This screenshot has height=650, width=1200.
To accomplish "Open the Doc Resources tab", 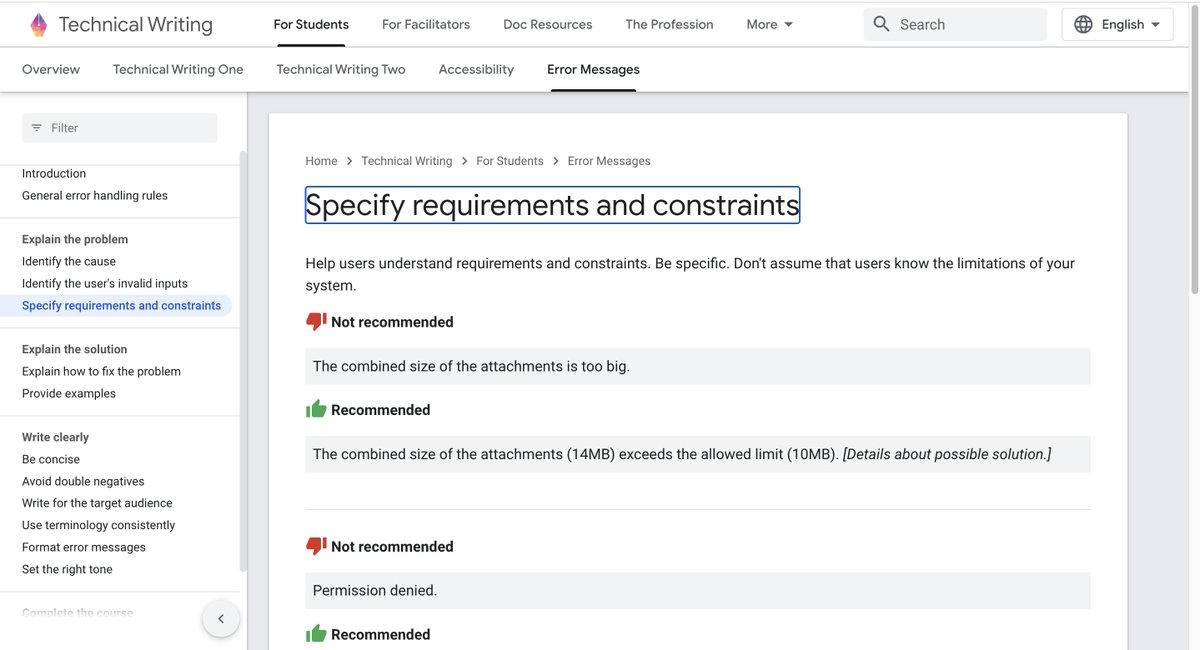I will click(548, 24).
